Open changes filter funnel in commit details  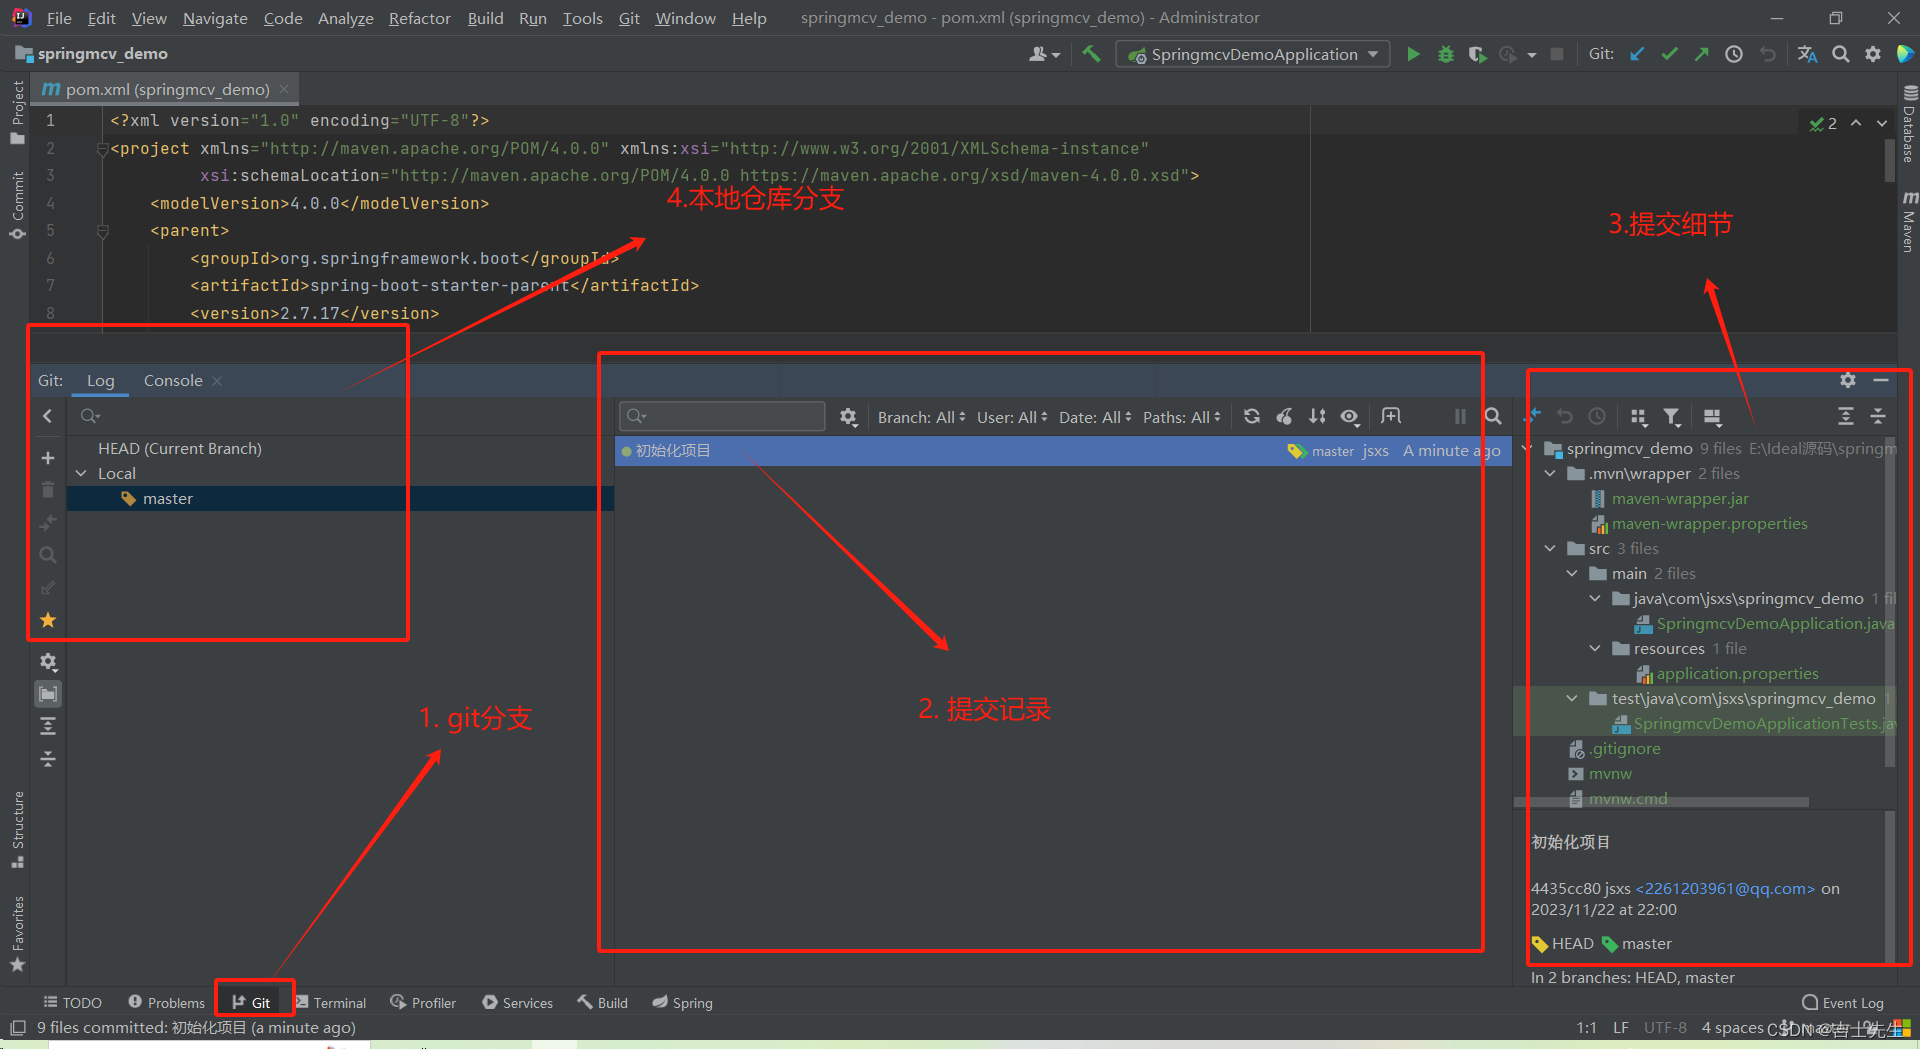pyautogui.click(x=1671, y=416)
